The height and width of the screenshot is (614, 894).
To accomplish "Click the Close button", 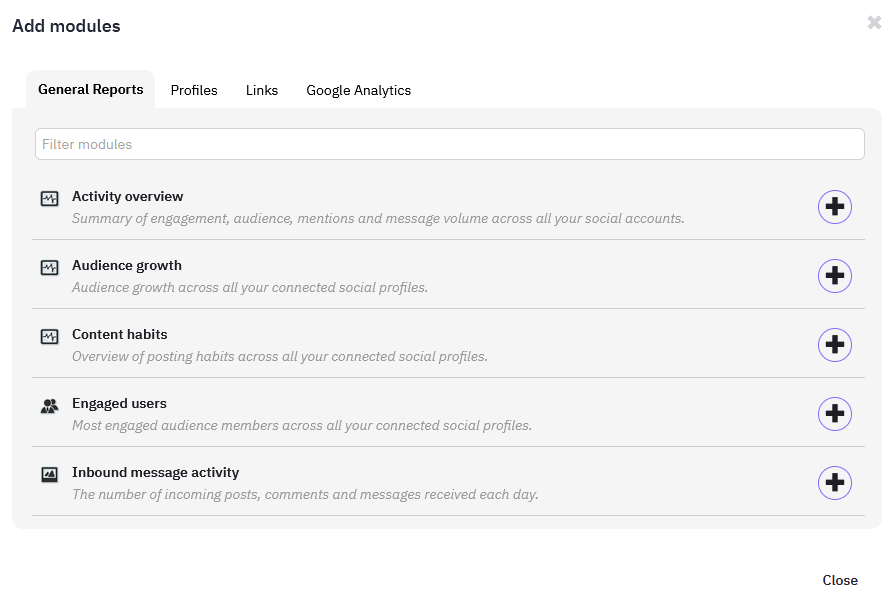I will click(840, 580).
